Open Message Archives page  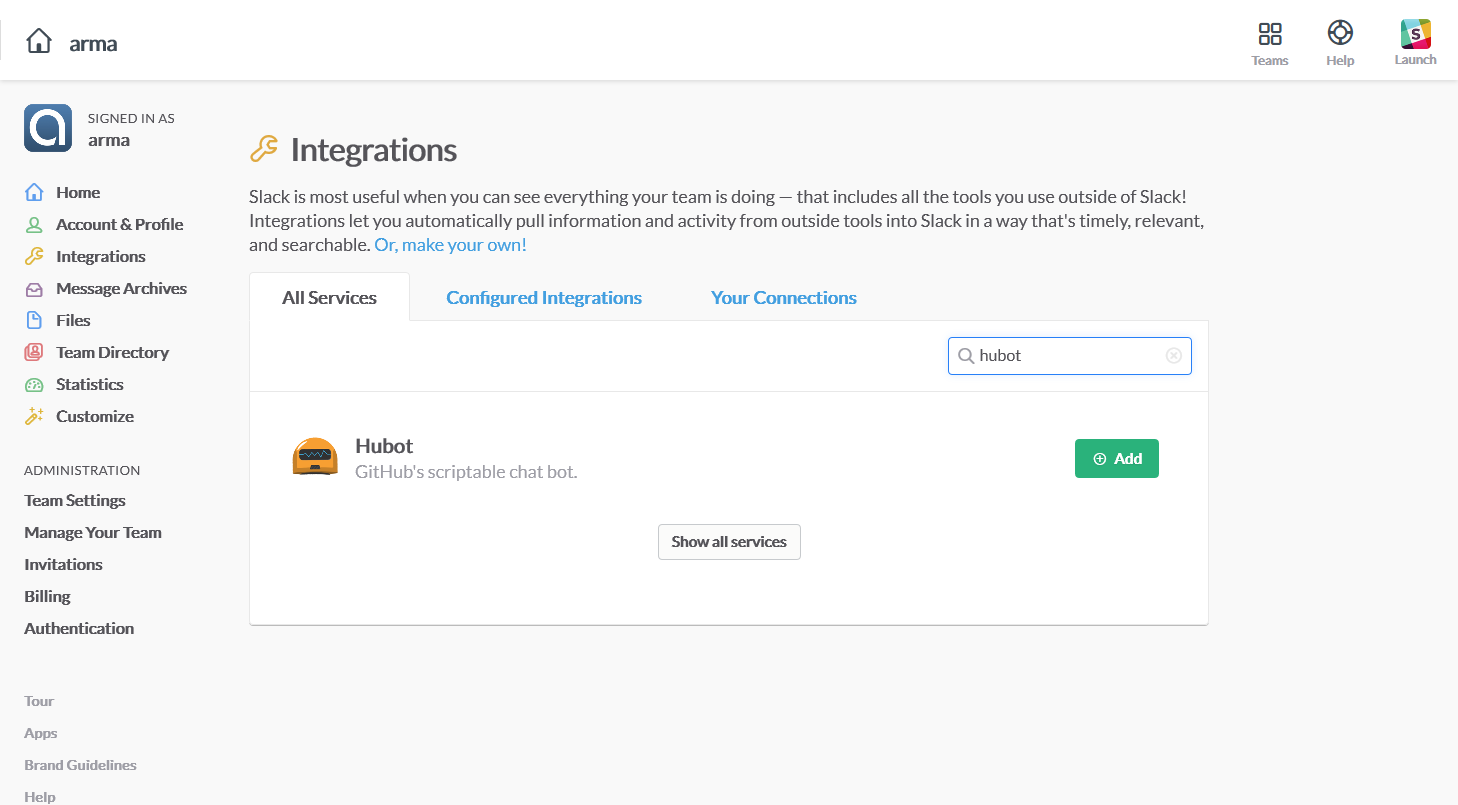point(122,288)
